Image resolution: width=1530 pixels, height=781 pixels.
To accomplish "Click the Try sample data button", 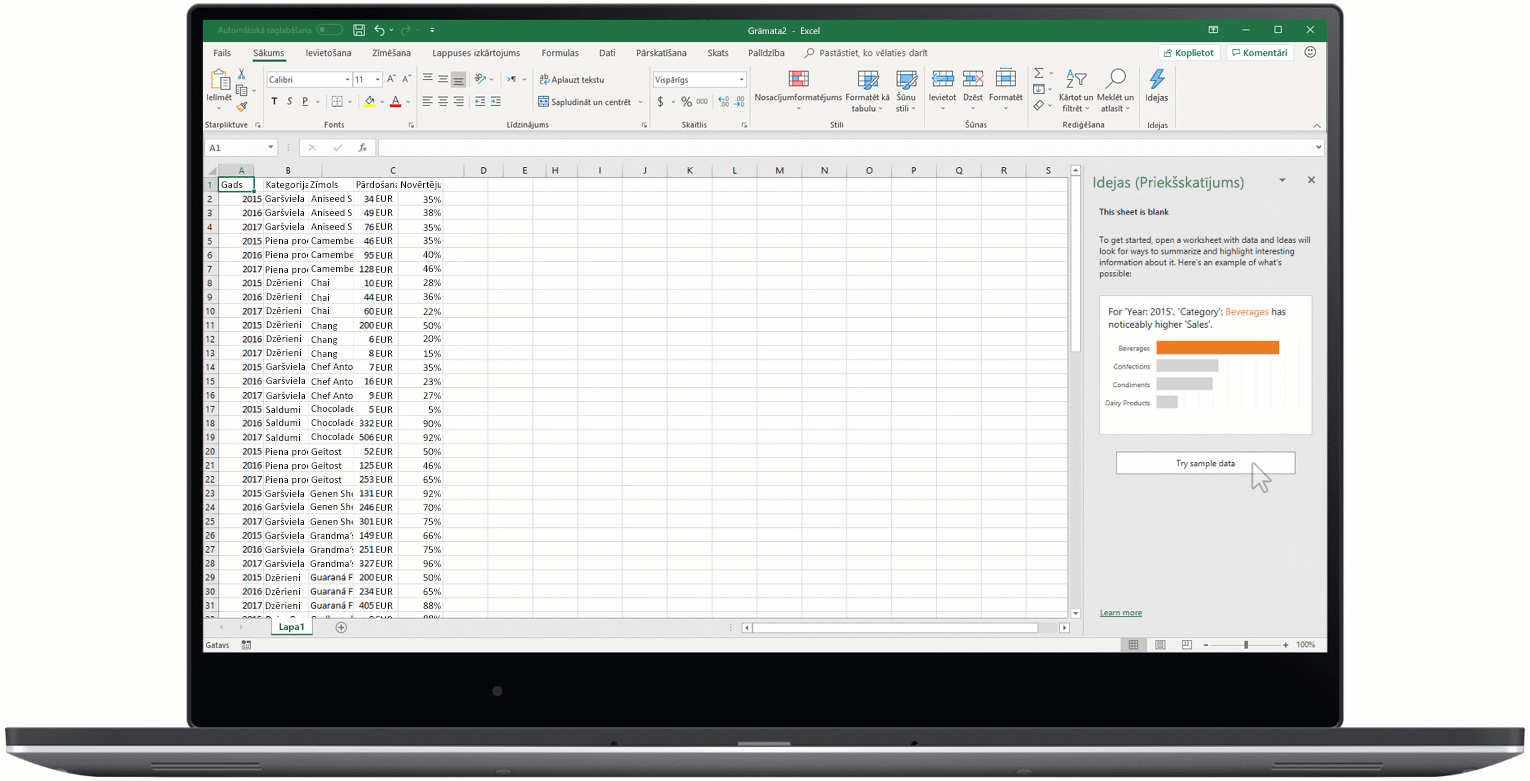I will pyautogui.click(x=1205, y=463).
